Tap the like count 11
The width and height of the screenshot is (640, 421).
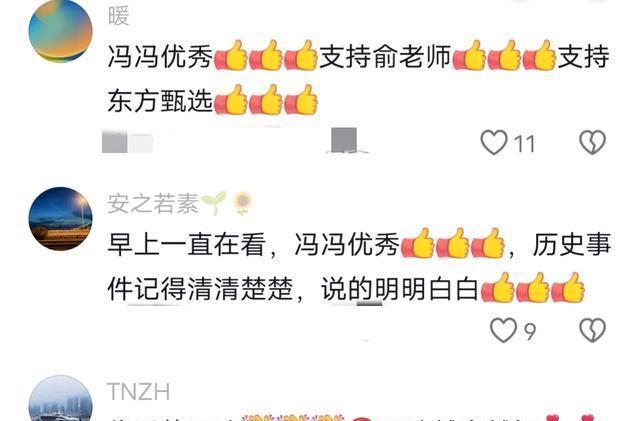click(524, 144)
